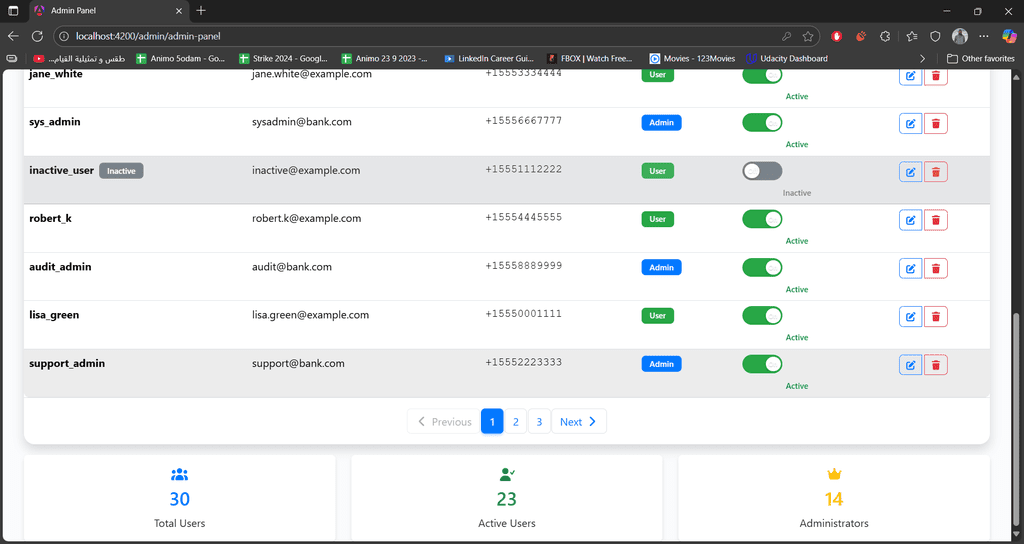1024x544 pixels.
Task: Open browser settings and more menu
Action: 985,36
